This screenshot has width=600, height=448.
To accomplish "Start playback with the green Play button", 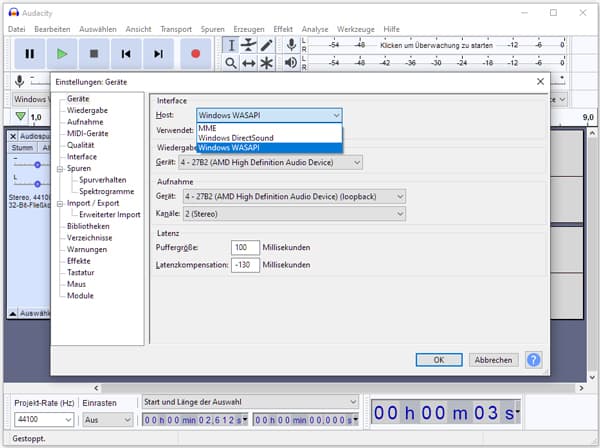I will point(62,54).
